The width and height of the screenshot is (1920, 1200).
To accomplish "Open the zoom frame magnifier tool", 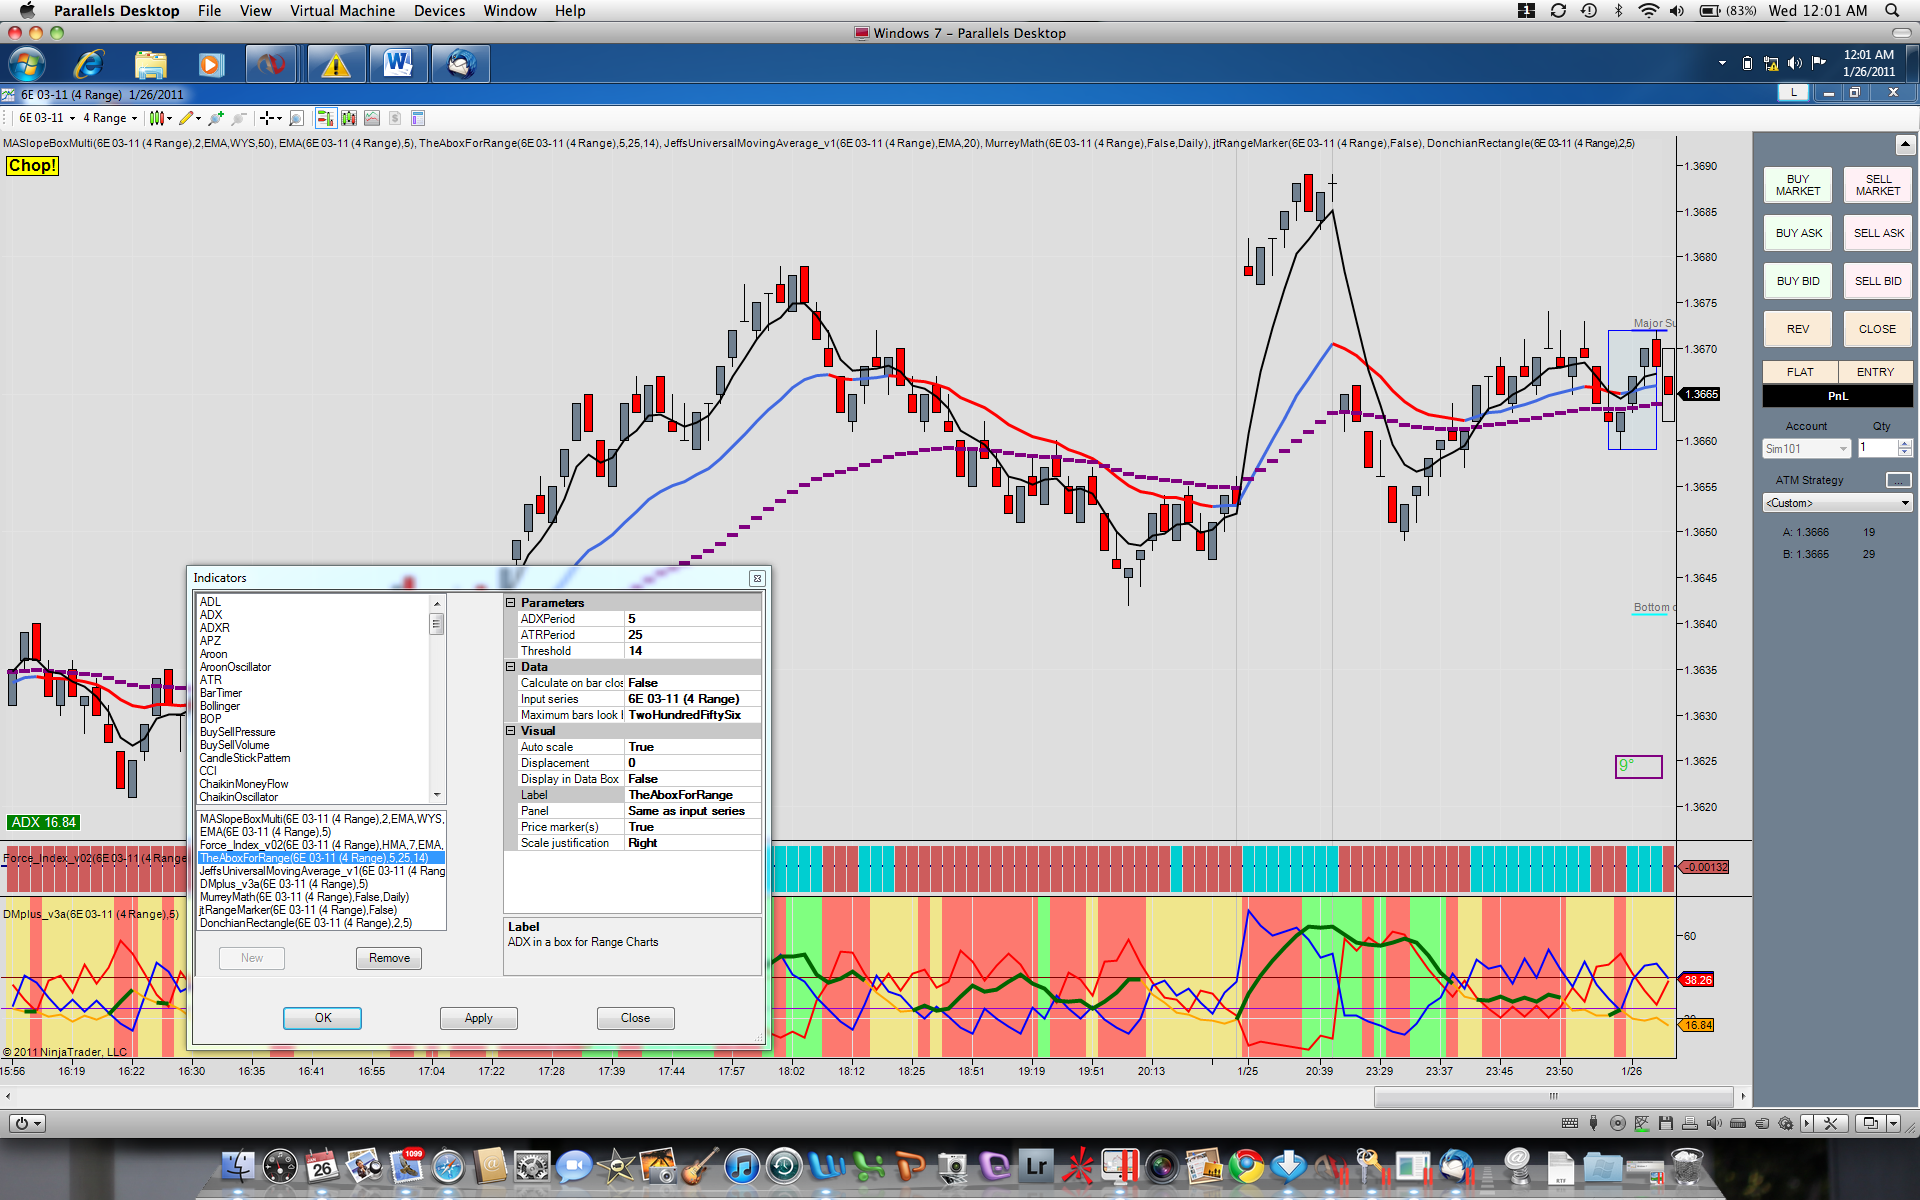I will (x=296, y=118).
